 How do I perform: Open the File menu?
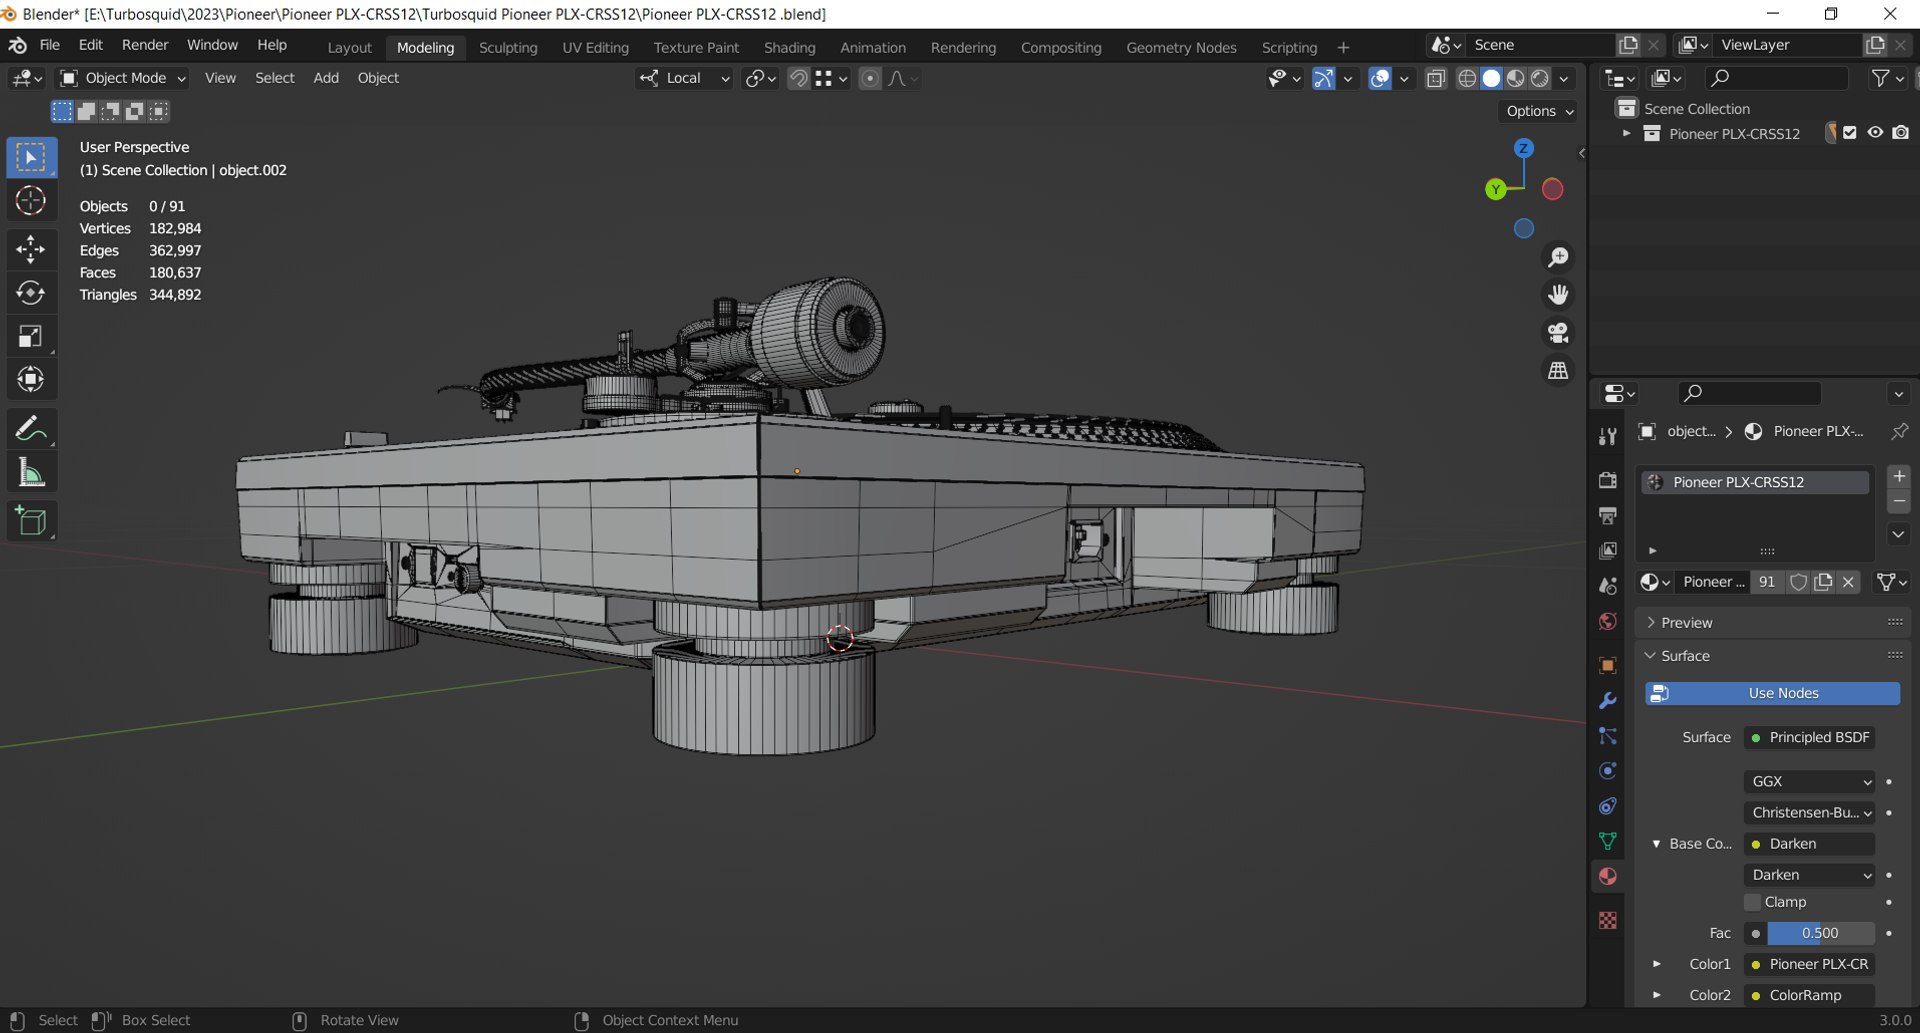tap(49, 45)
